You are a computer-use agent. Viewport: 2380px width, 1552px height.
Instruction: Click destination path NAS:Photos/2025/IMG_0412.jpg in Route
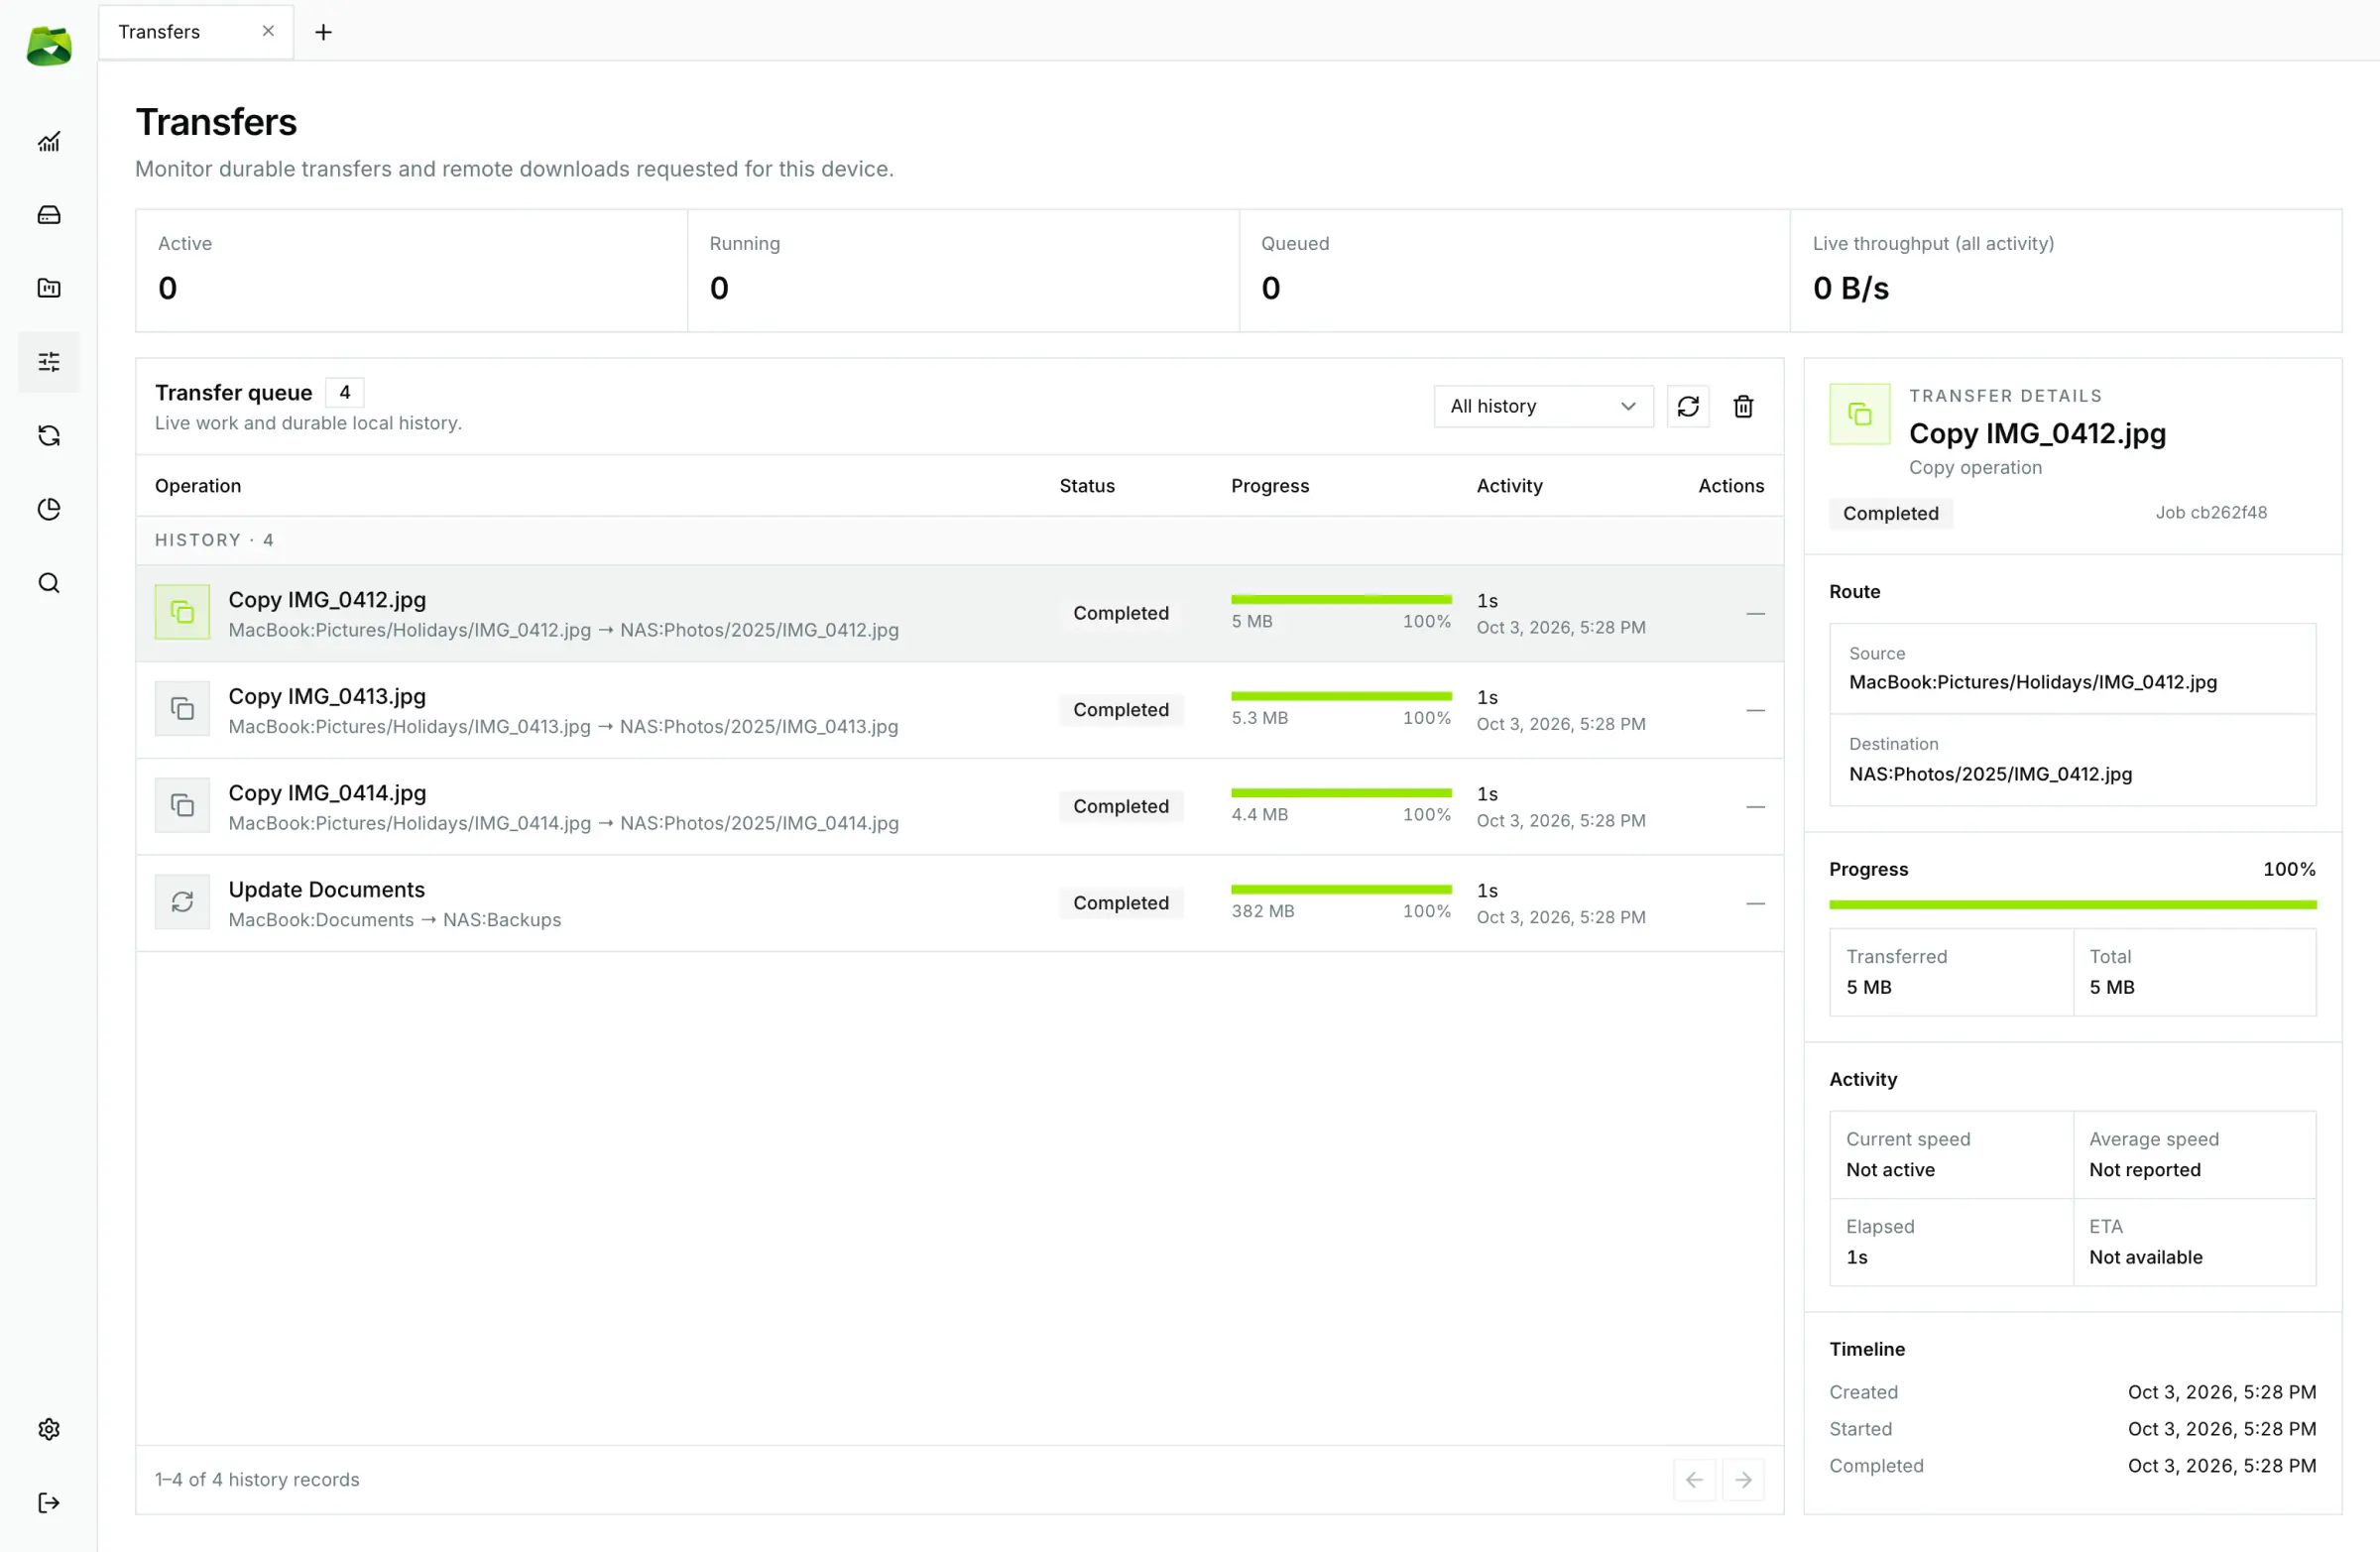tap(1990, 774)
